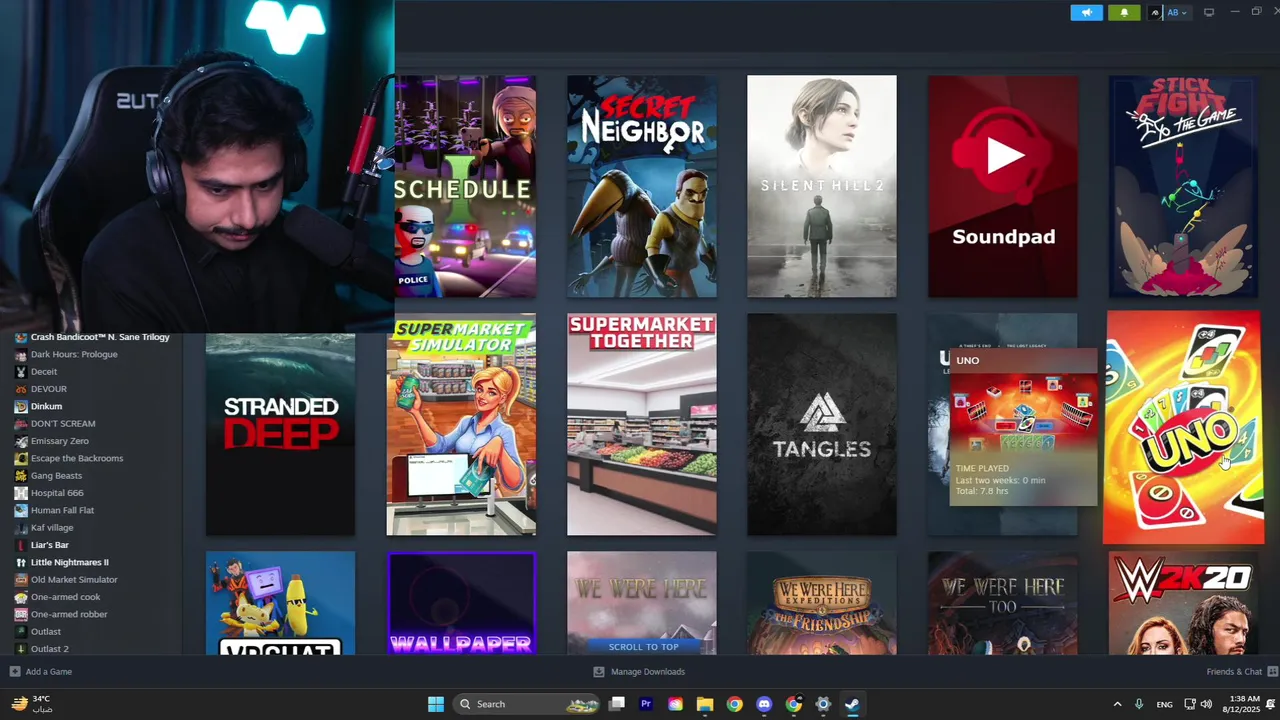Open Secret Neighbor game cover
The width and height of the screenshot is (1280, 720).
click(x=642, y=186)
